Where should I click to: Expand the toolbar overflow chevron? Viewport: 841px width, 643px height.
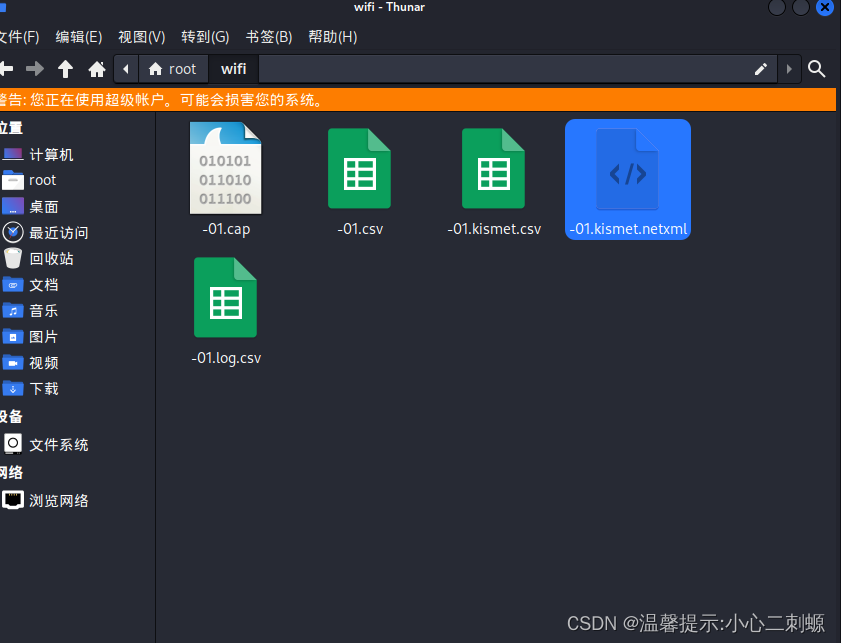[x=789, y=68]
